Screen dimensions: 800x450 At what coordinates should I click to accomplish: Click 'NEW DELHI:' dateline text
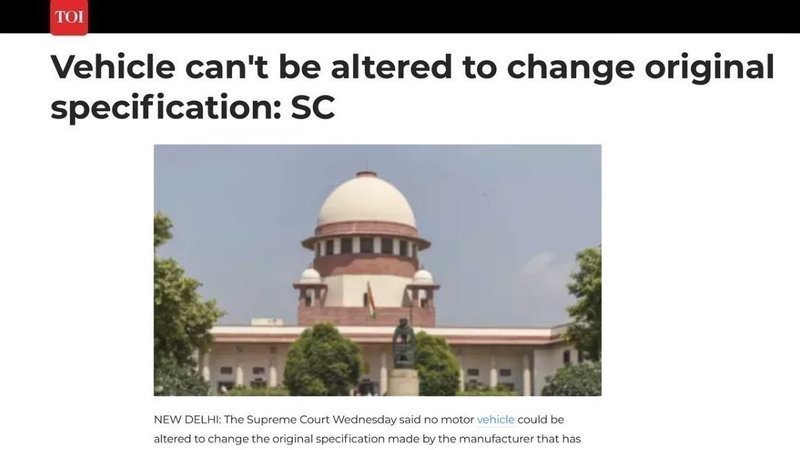[x=187, y=419]
